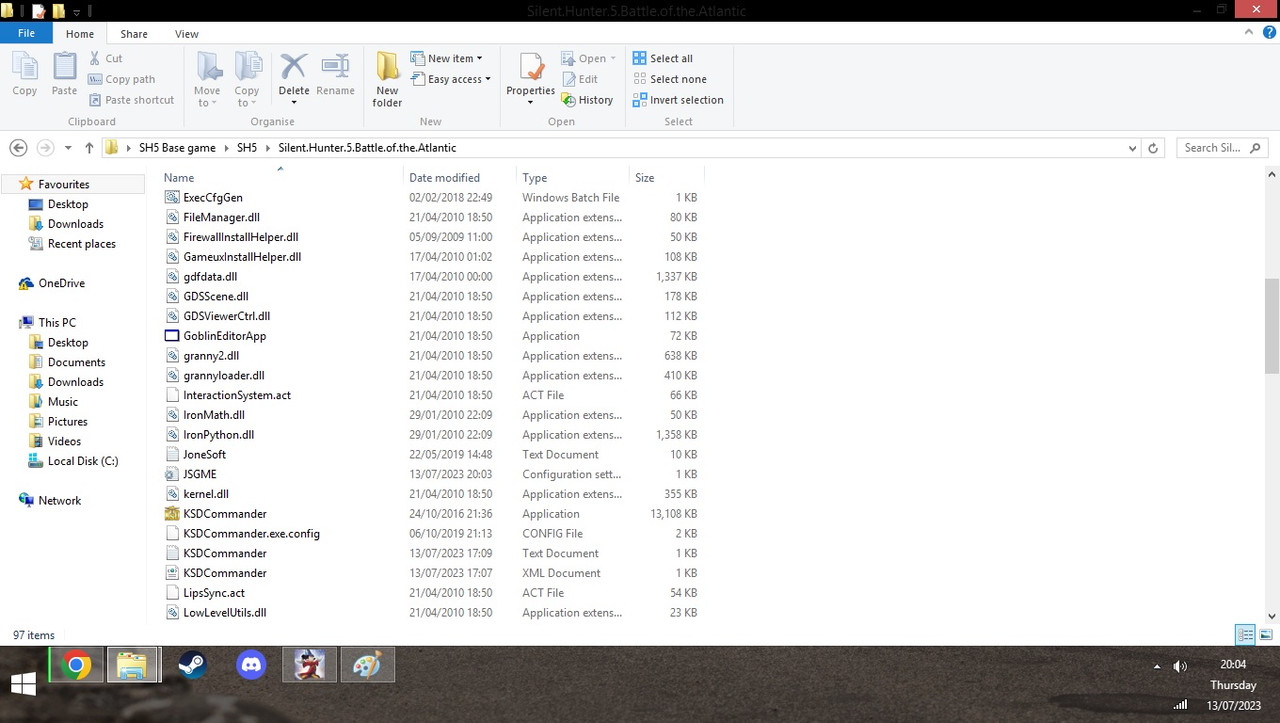Open the File tab
Image resolution: width=1280 pixels, height=723 pixels.
pos(27,33)
